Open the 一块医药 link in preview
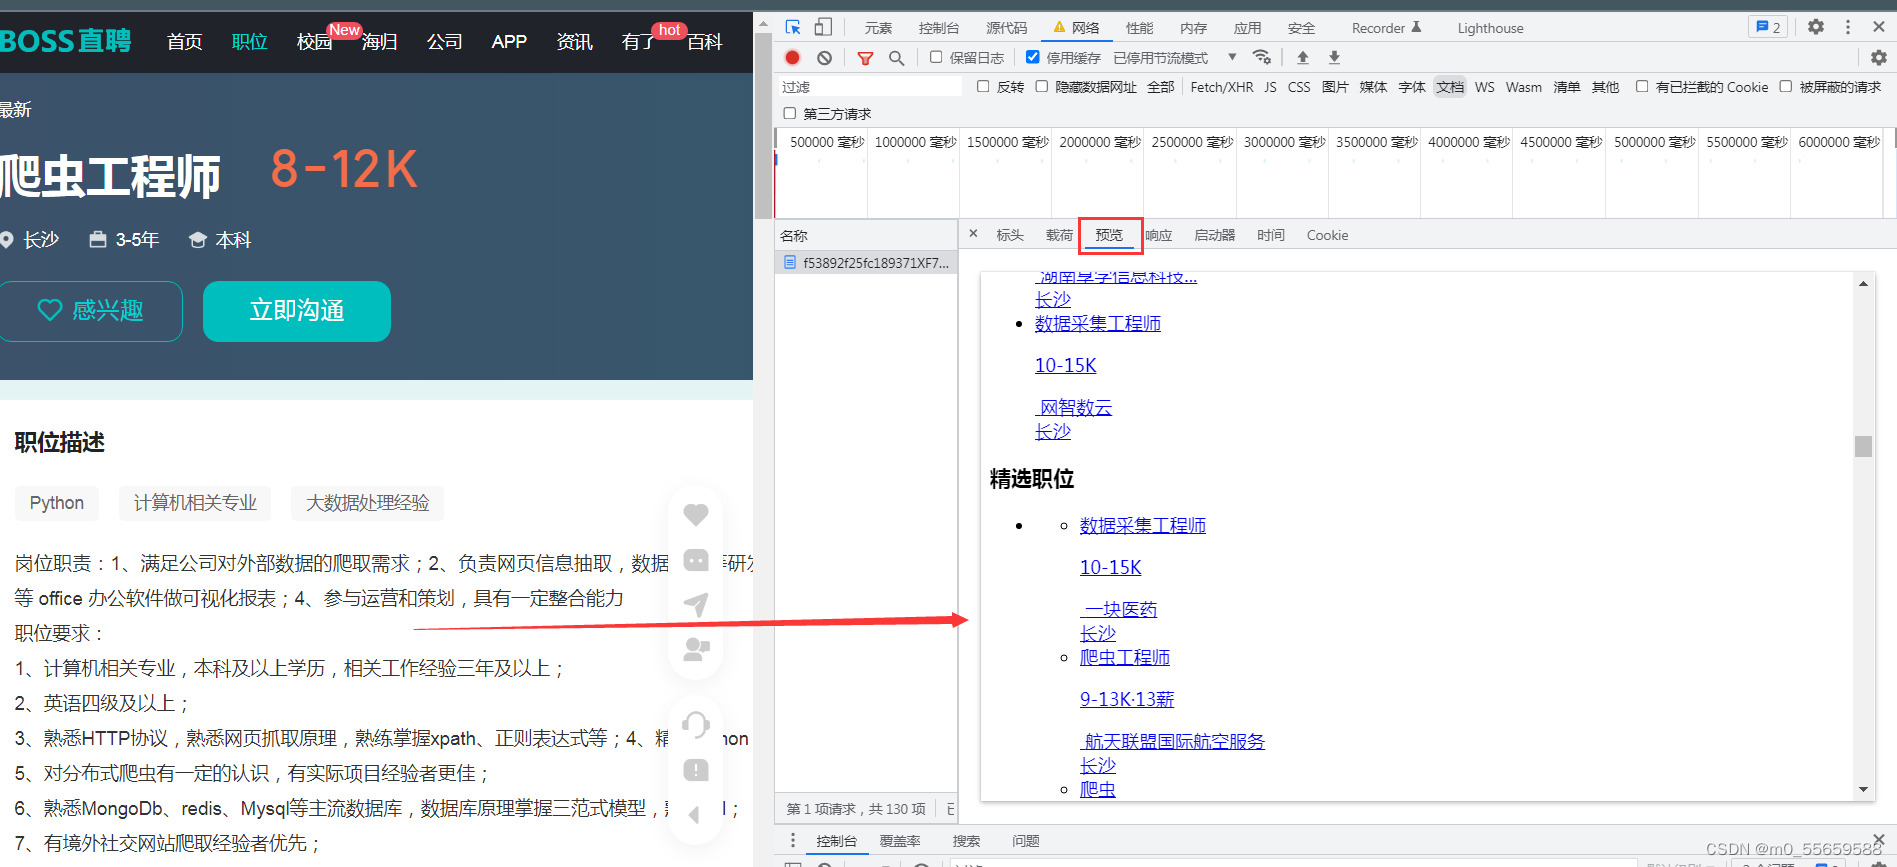Image resolution: width=1897 pixels, height=867 pixels. (1120, 609)
